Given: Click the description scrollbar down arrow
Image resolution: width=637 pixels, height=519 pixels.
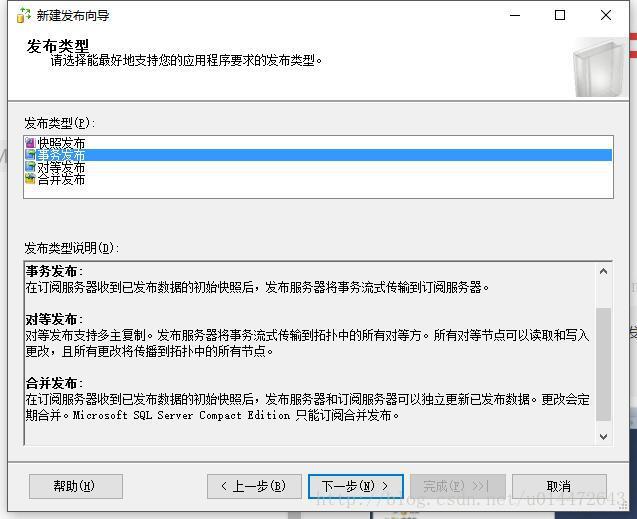Looking at the screenshot, I should [x=603, y=437].
